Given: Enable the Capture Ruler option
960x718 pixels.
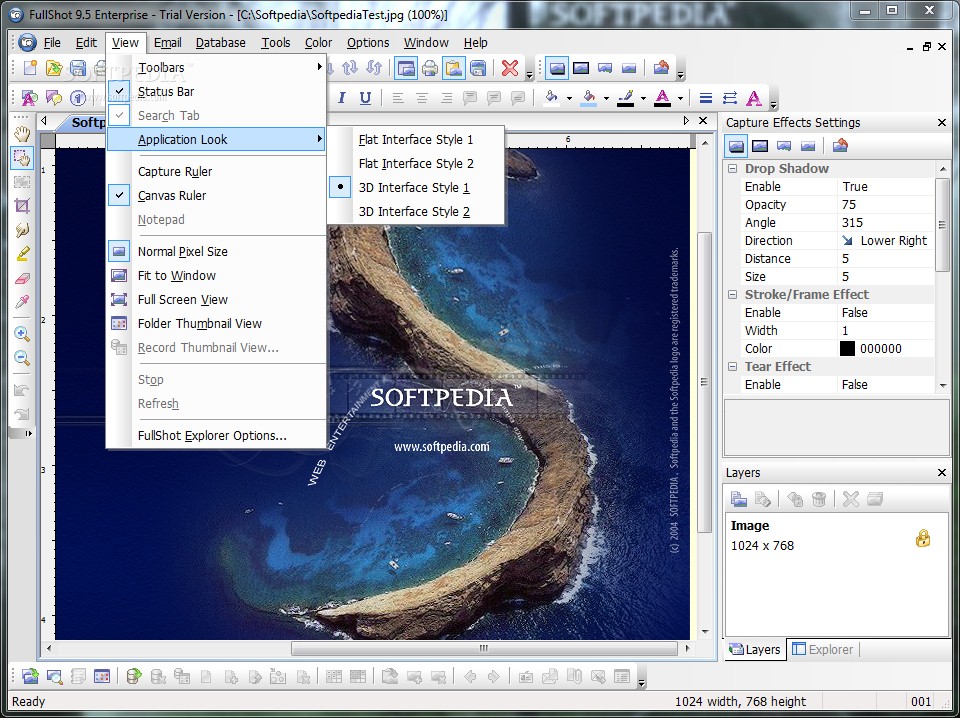Looking at the screenshot, I should click(216, 172).
